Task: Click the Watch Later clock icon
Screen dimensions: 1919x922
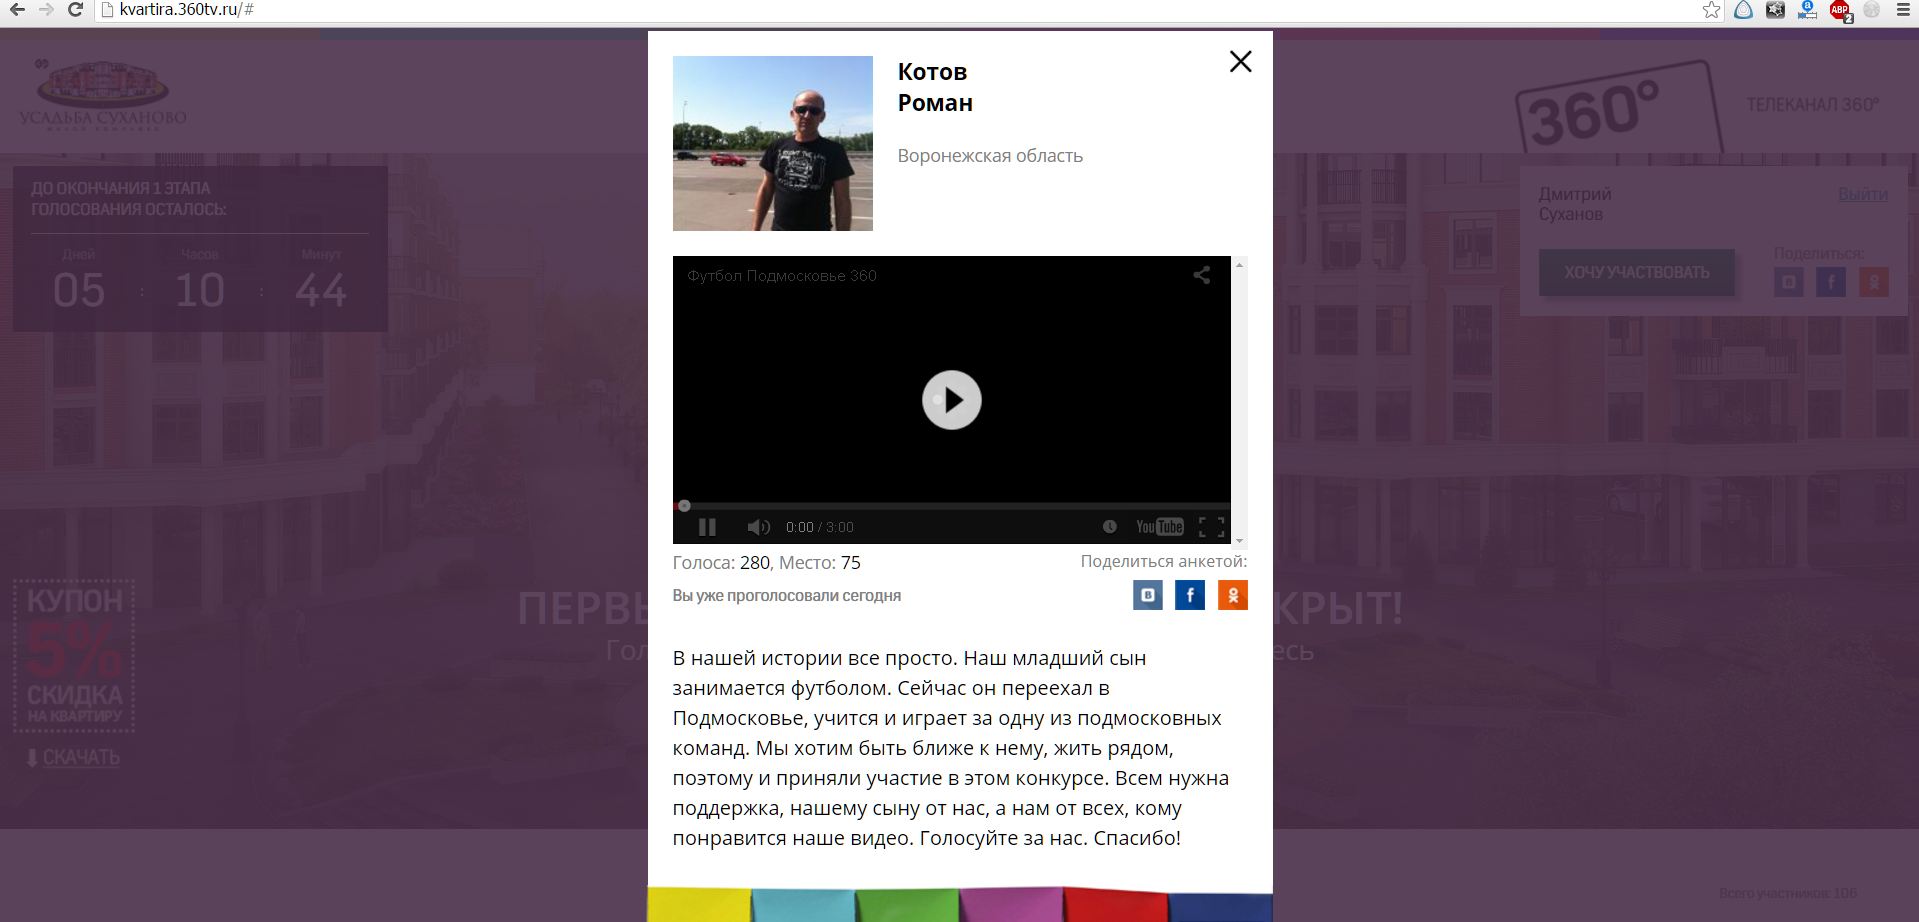Action: coord(1109,527)
